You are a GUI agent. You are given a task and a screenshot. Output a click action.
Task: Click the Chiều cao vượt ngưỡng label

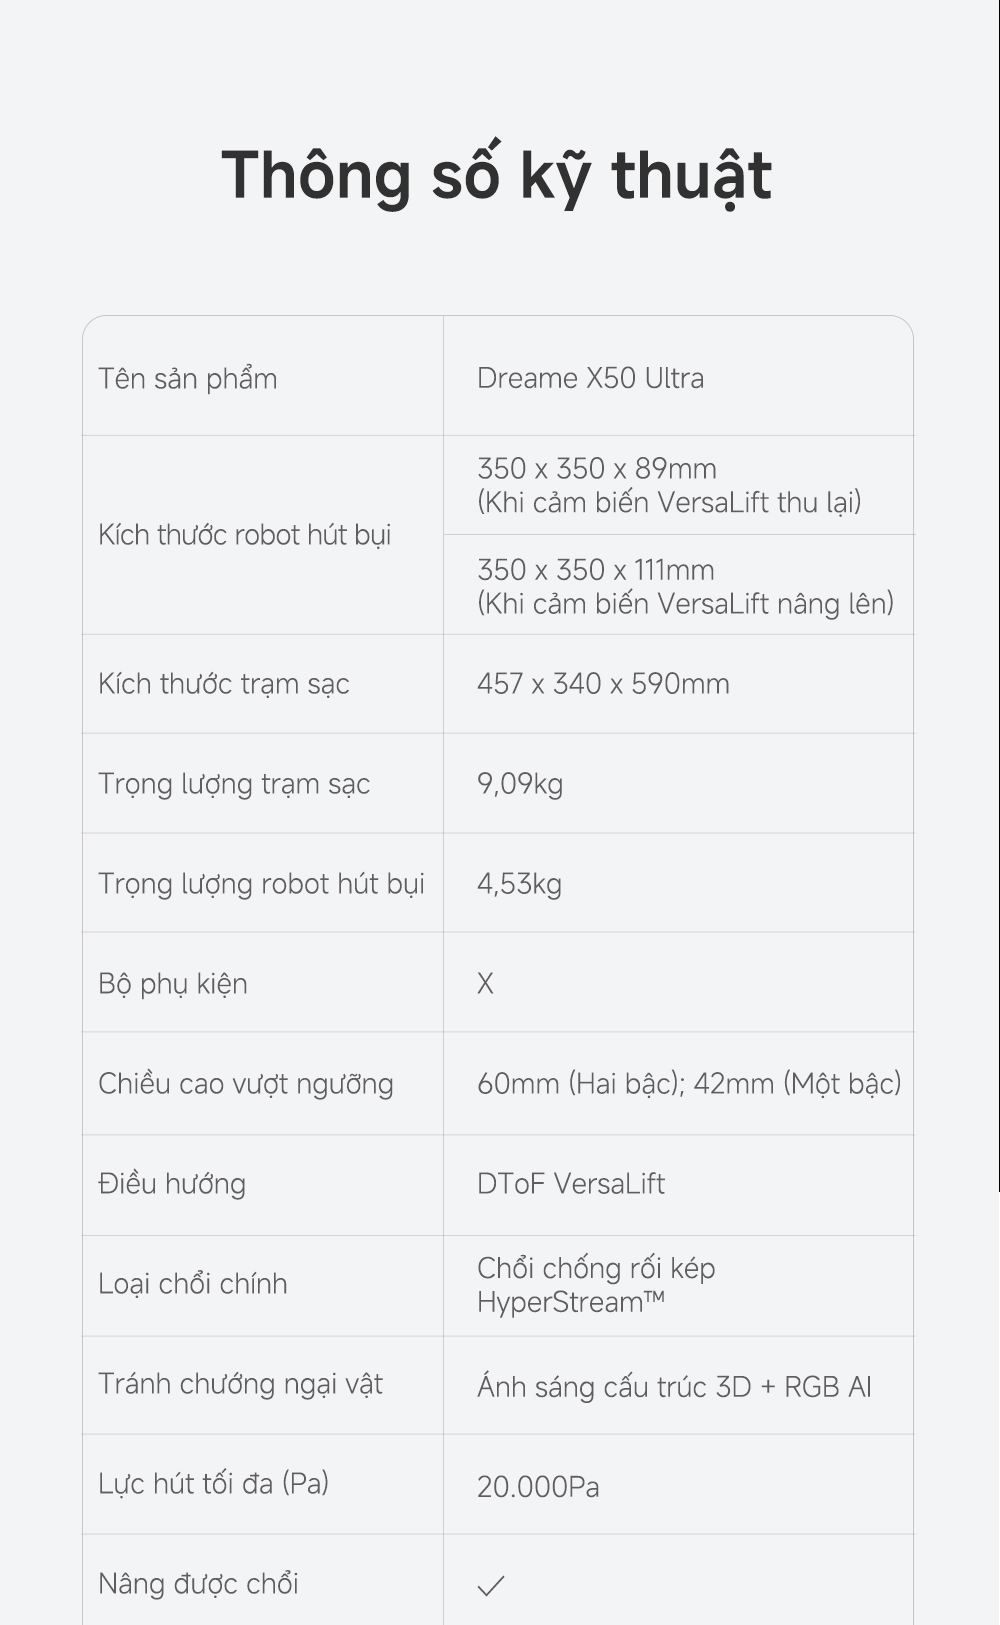coord(246,1084)
